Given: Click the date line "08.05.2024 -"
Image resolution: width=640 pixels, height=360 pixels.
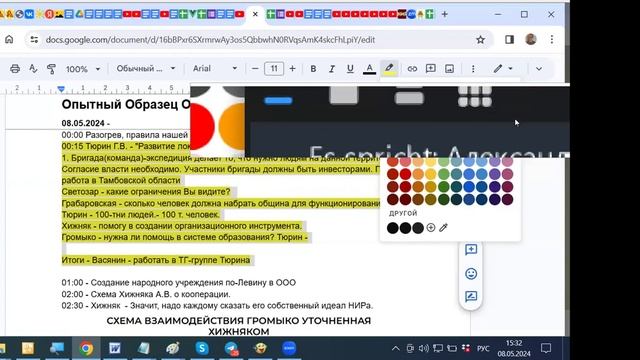Looking at the screenshot, I should click(86, 123).
